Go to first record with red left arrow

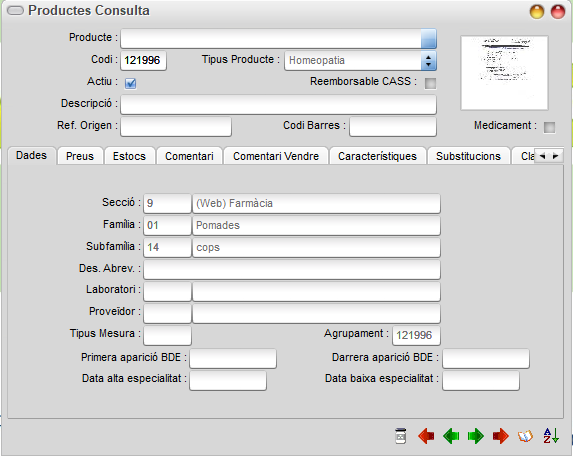pyautogui.click(x=426, y=436)
